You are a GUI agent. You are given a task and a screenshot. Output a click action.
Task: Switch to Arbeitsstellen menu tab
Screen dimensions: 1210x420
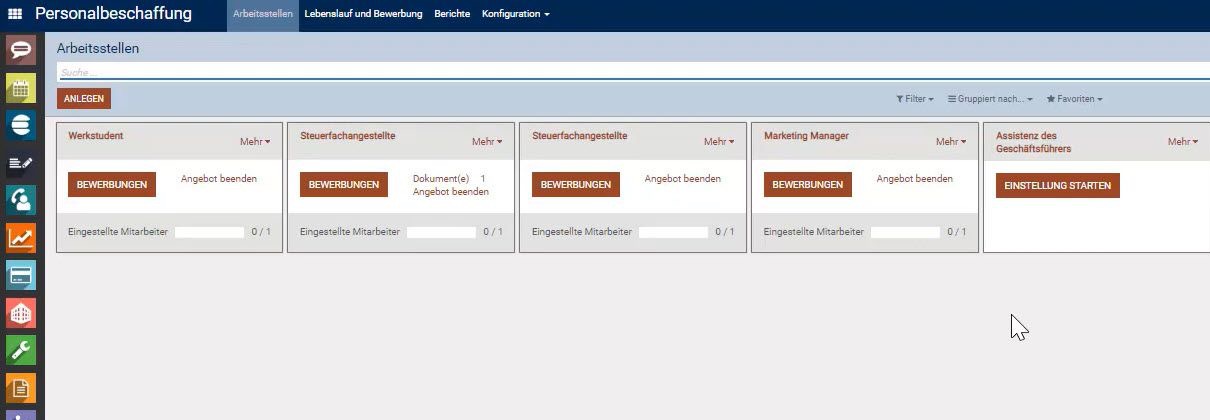click(x=263, y=15)
